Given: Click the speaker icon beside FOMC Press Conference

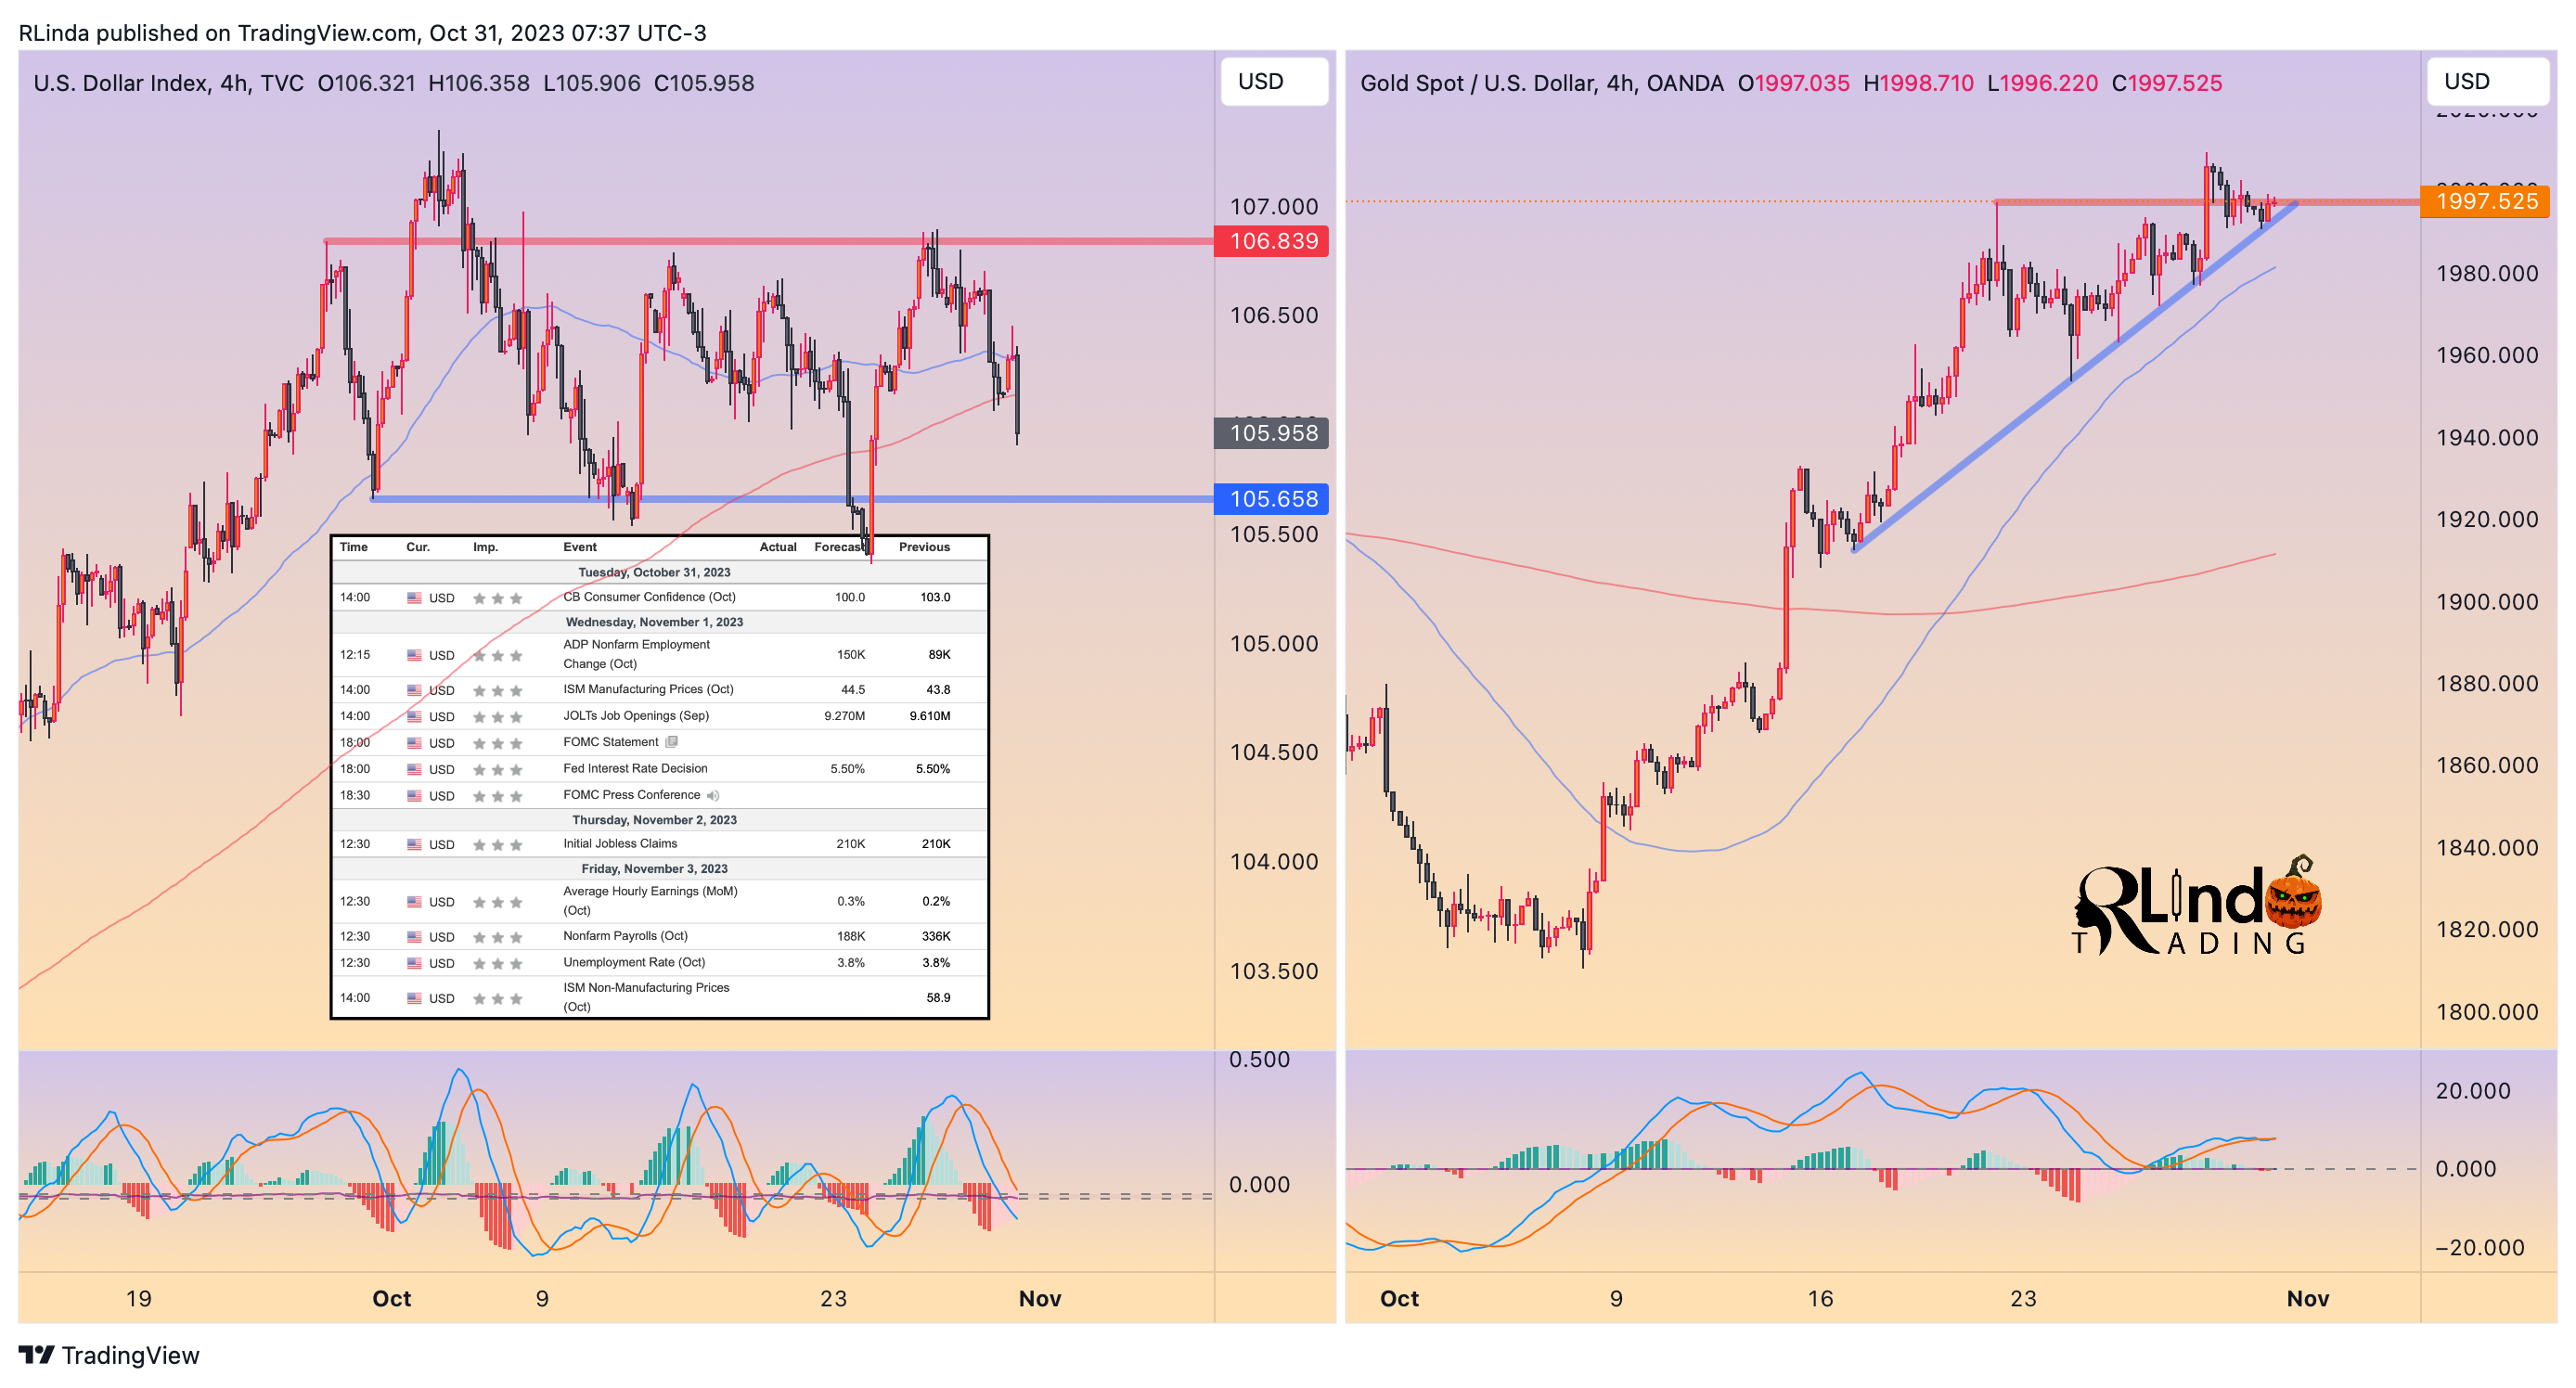Looking at the screenshot, I should coord(713,796).
